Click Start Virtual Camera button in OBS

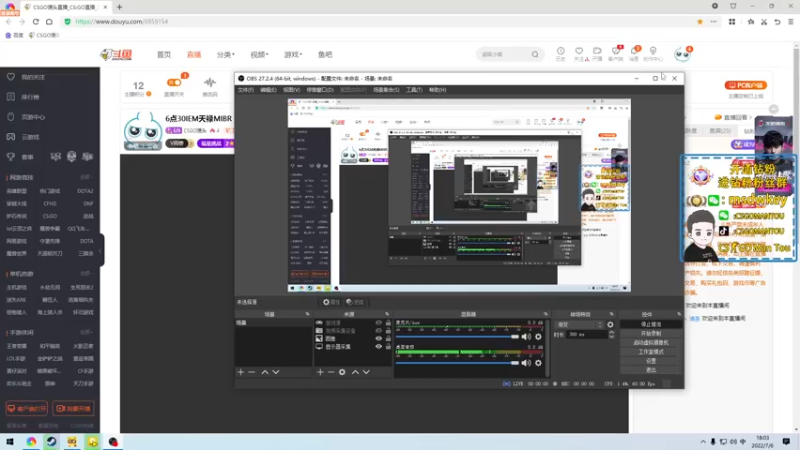point(651,343)
